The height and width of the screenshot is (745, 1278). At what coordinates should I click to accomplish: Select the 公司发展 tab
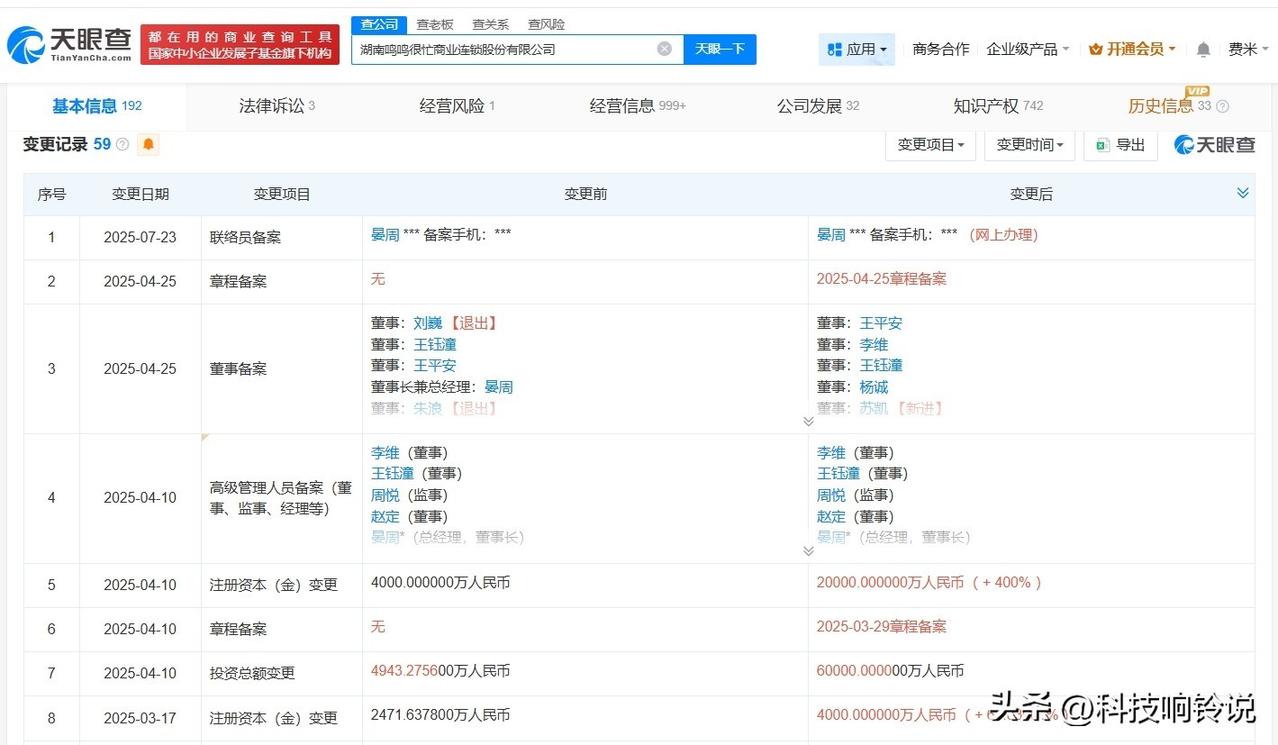[x=818, y=106]
